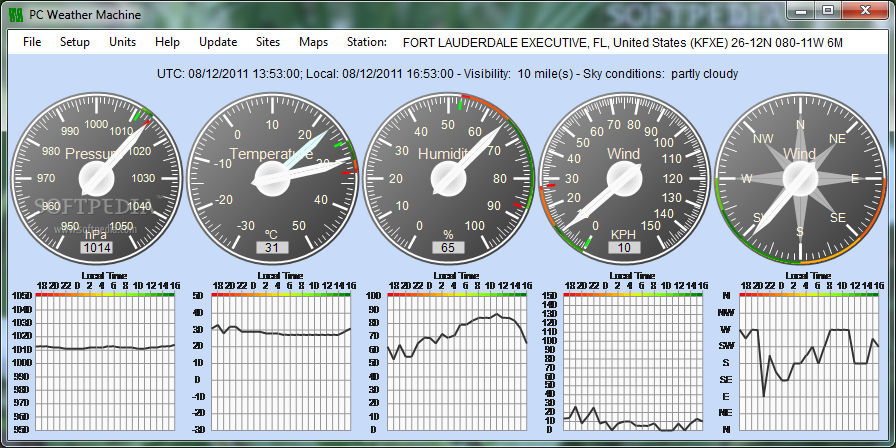
Task: Click the NW marker on the compass
Action: tap(763, 139)
